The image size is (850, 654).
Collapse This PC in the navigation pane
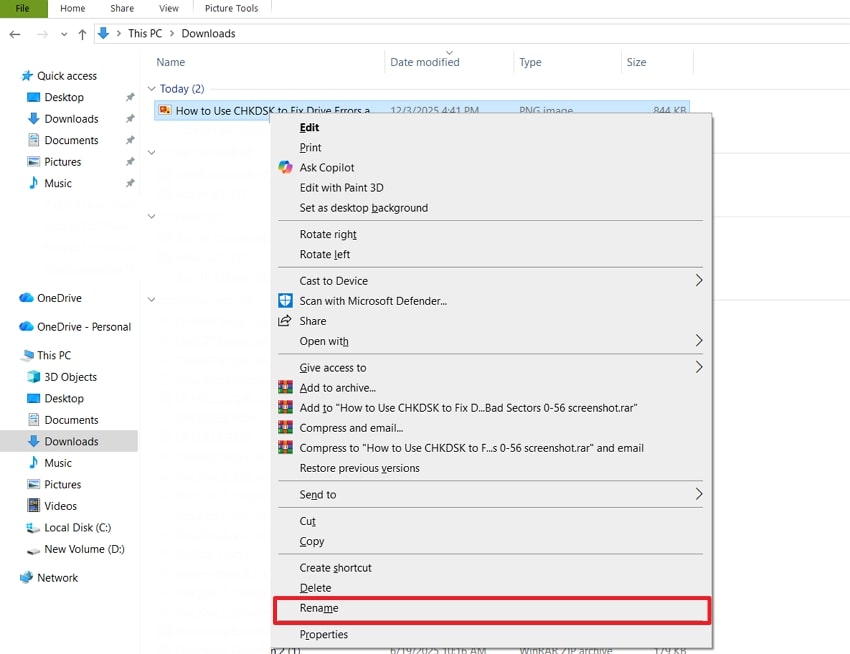pos(13,354)
